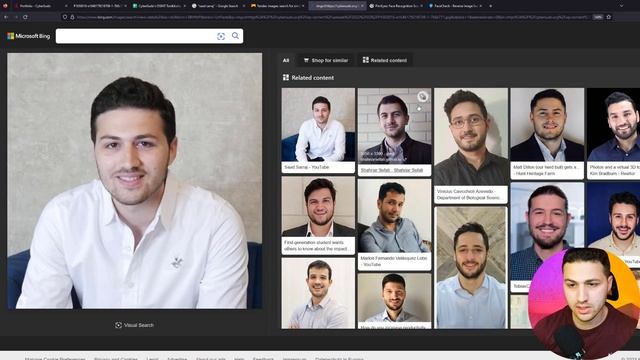Screen dimensions: 640x360
Task: Click the Related content section header icon
Action: (x=286, y=78)
